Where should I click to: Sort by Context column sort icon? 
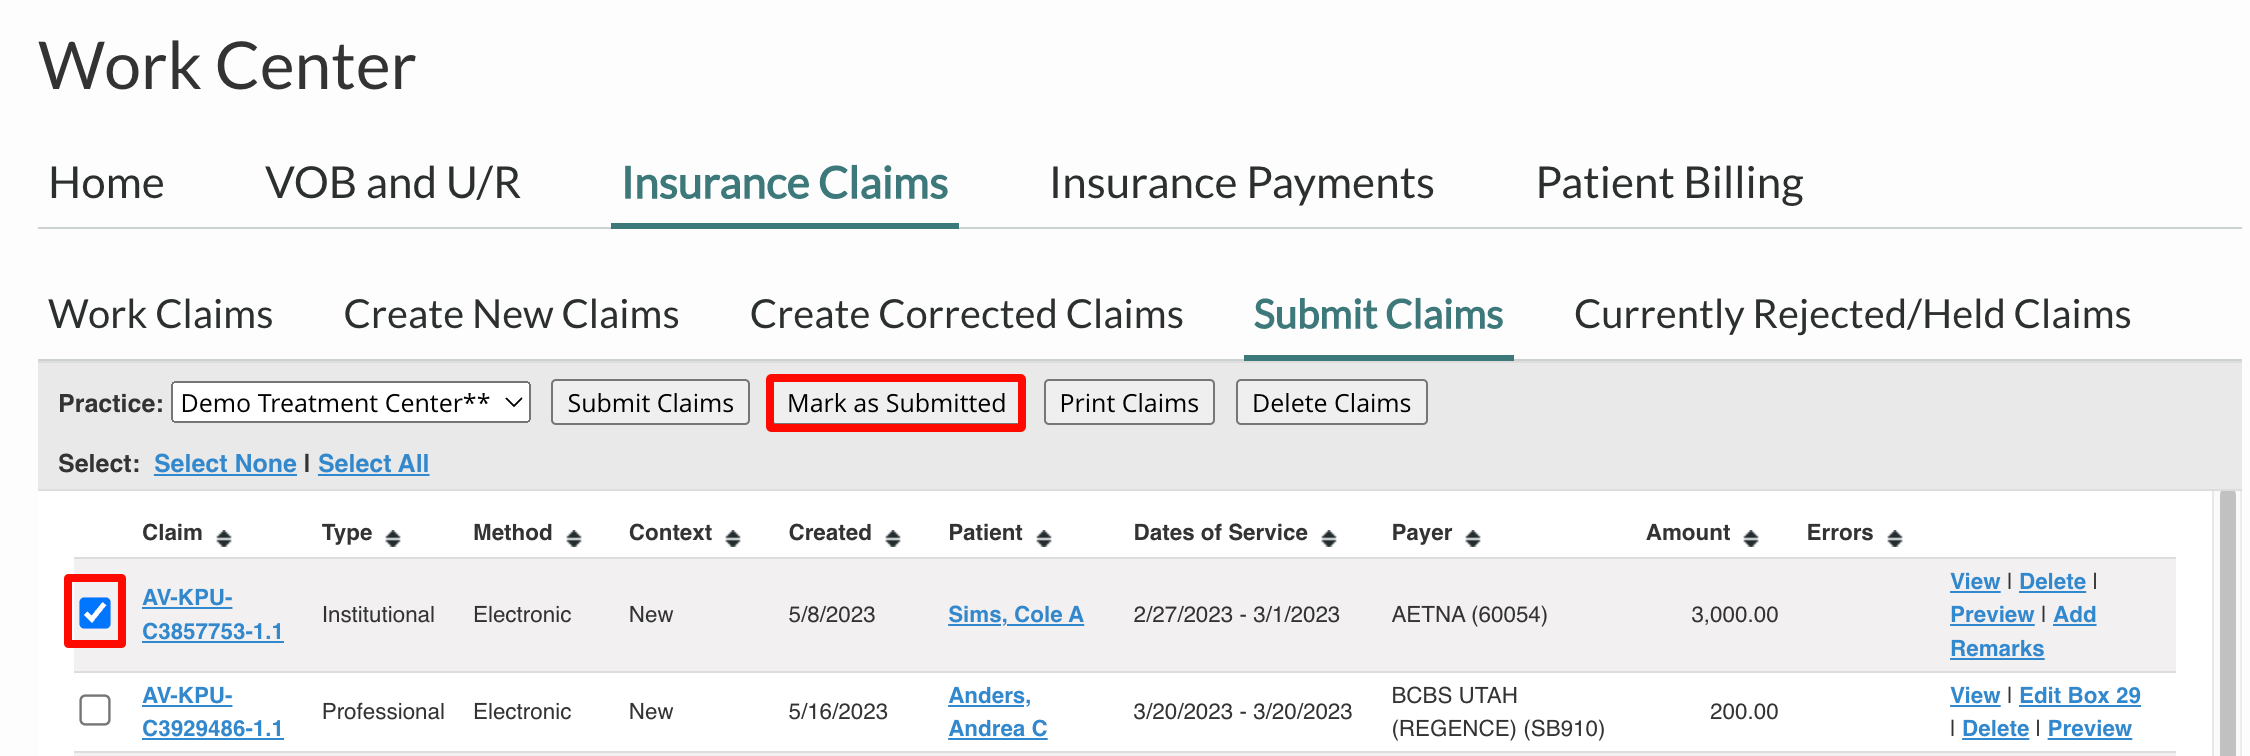pyautogui.click(x=733, y=538)
